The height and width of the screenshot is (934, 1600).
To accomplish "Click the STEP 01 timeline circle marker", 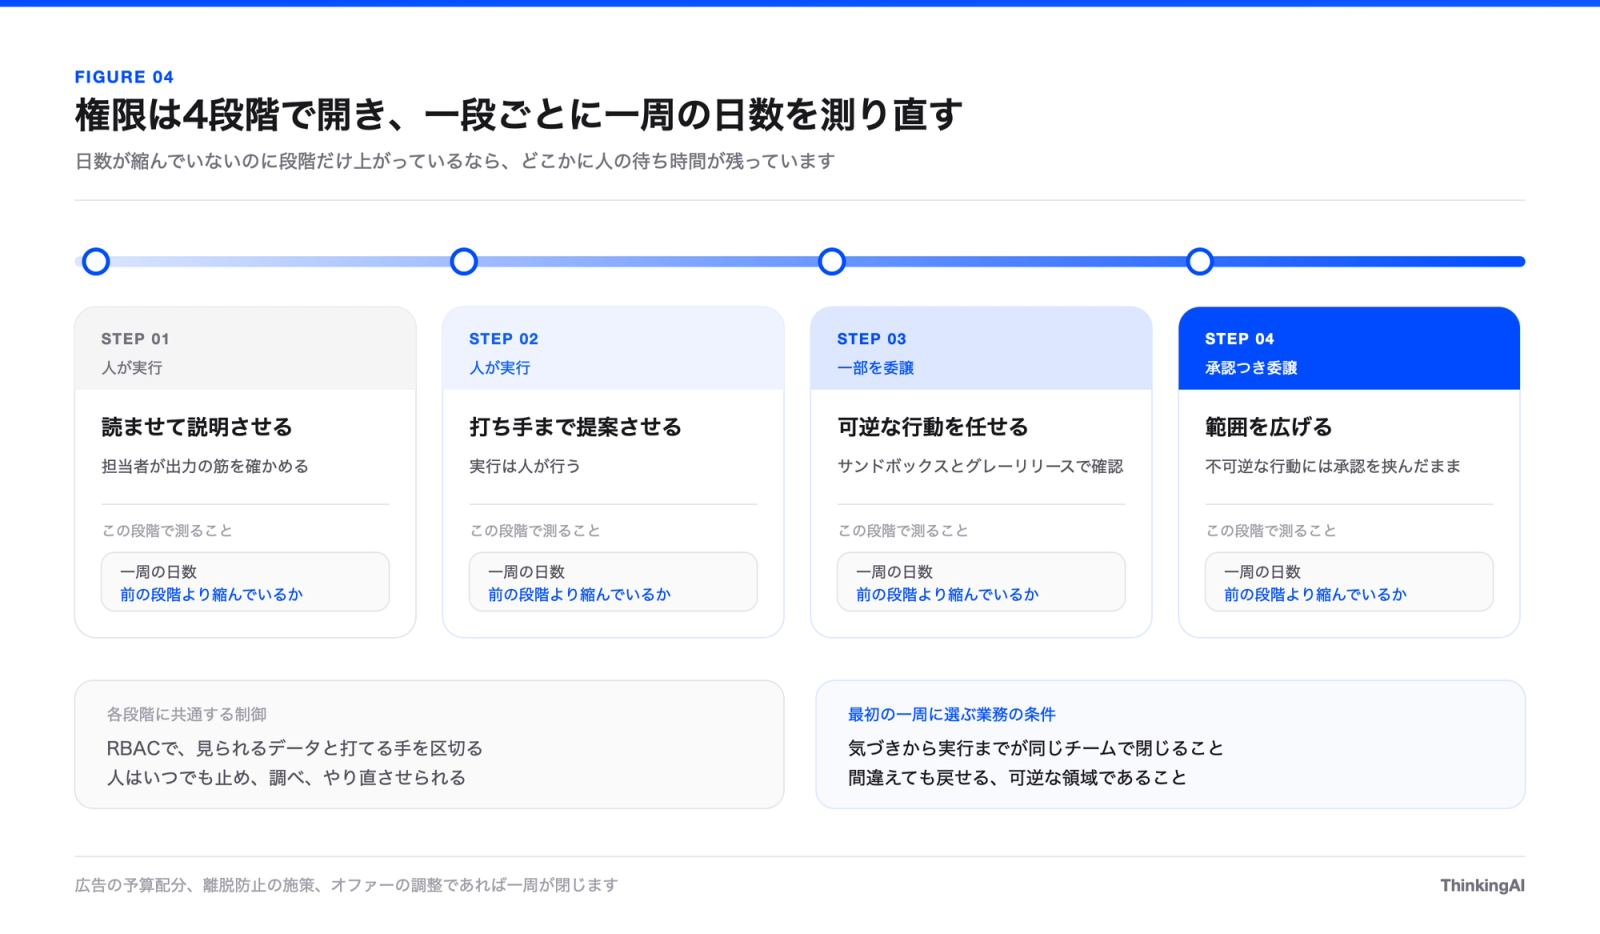I will (96, 262).
